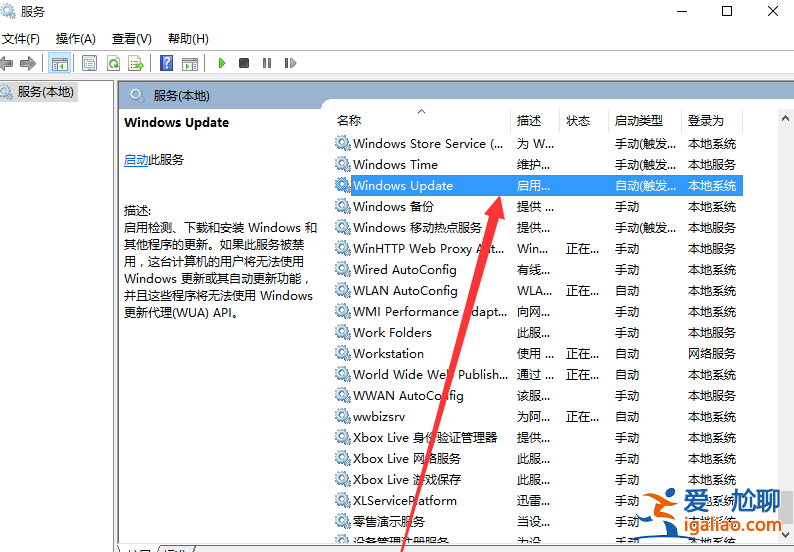The width and height of the screenshot is (794, 552).
Task: Select the wwbizsrv service
Action: (538, 417)
